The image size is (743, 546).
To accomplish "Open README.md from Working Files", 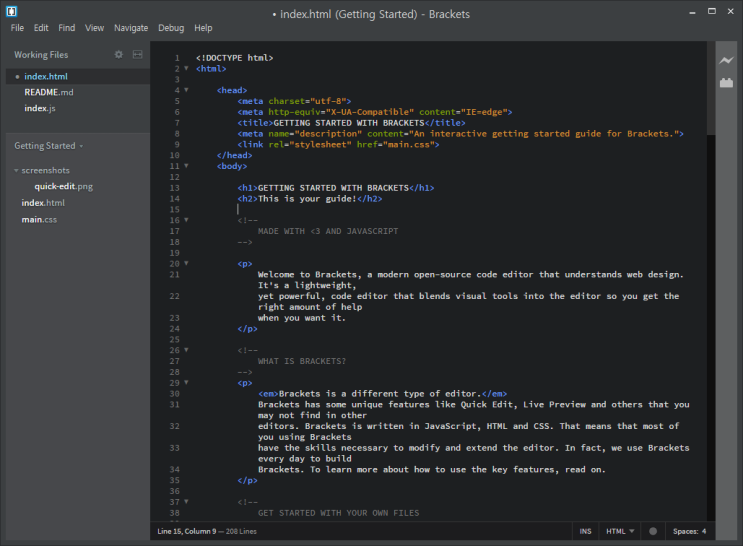I will point(48,92).
